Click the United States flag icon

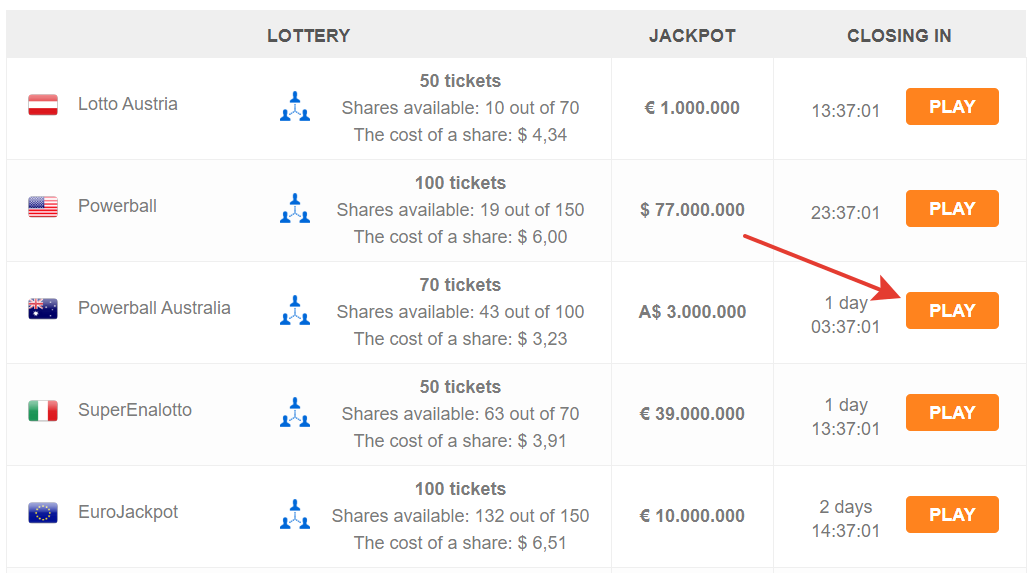[x=43, y=207]
